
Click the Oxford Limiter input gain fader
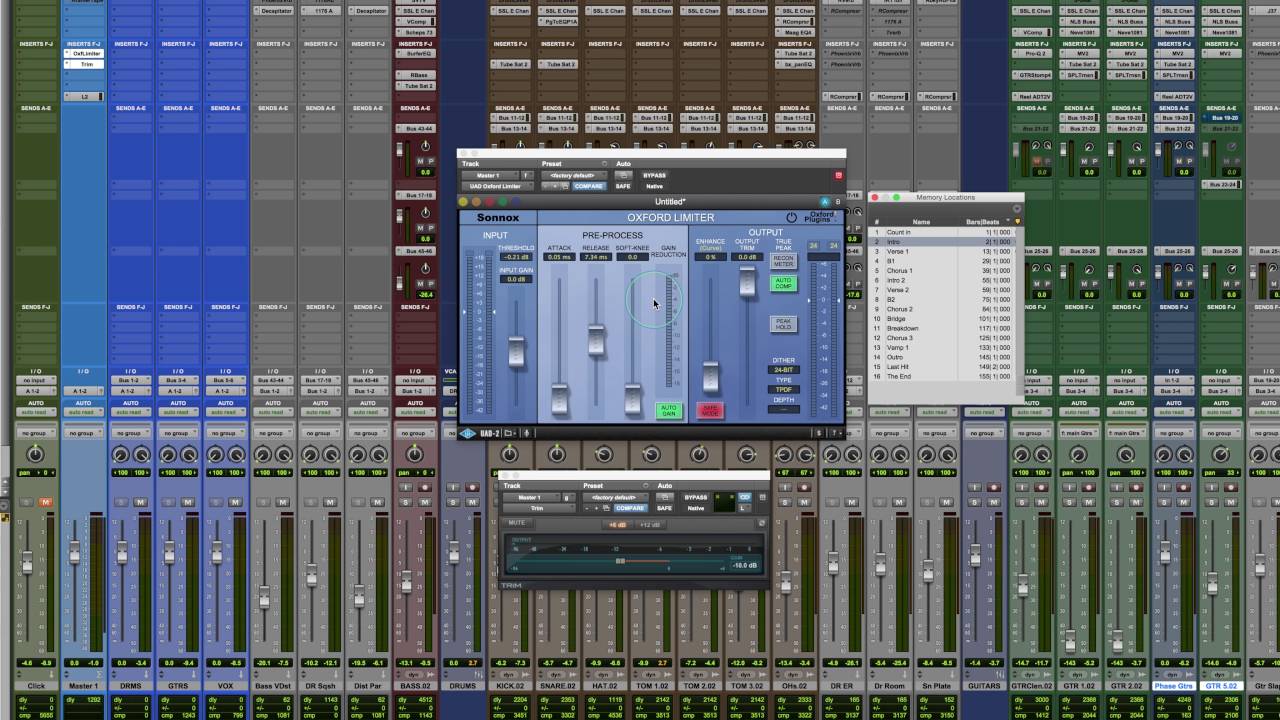pos(516,352)
